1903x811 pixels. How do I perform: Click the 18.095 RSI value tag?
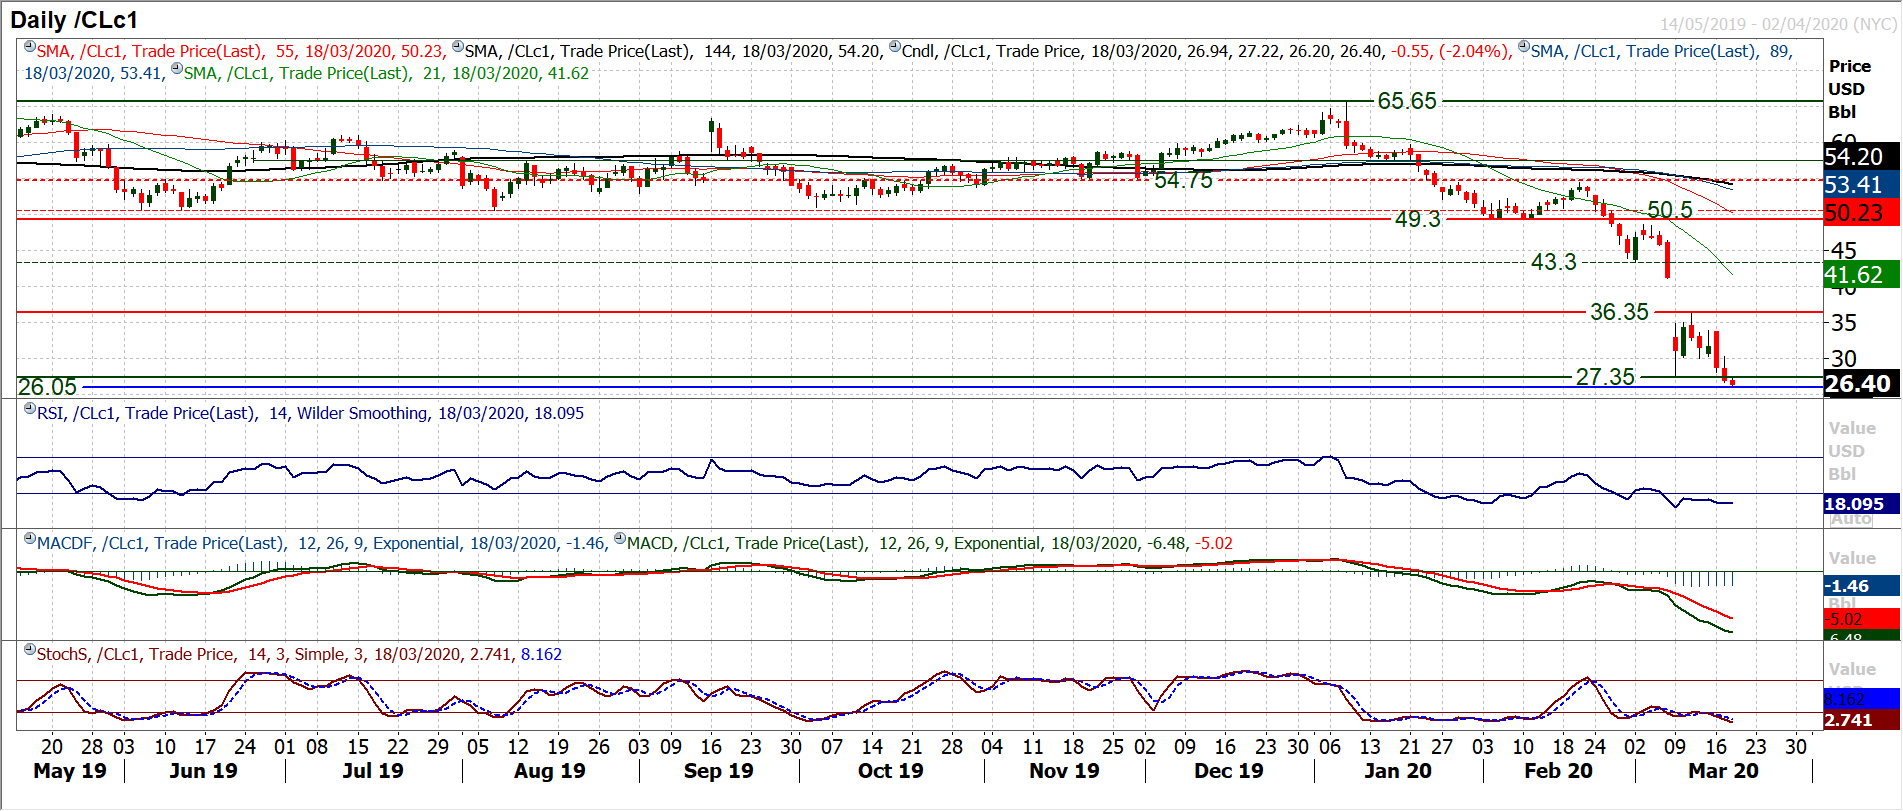pos(1861,504)
